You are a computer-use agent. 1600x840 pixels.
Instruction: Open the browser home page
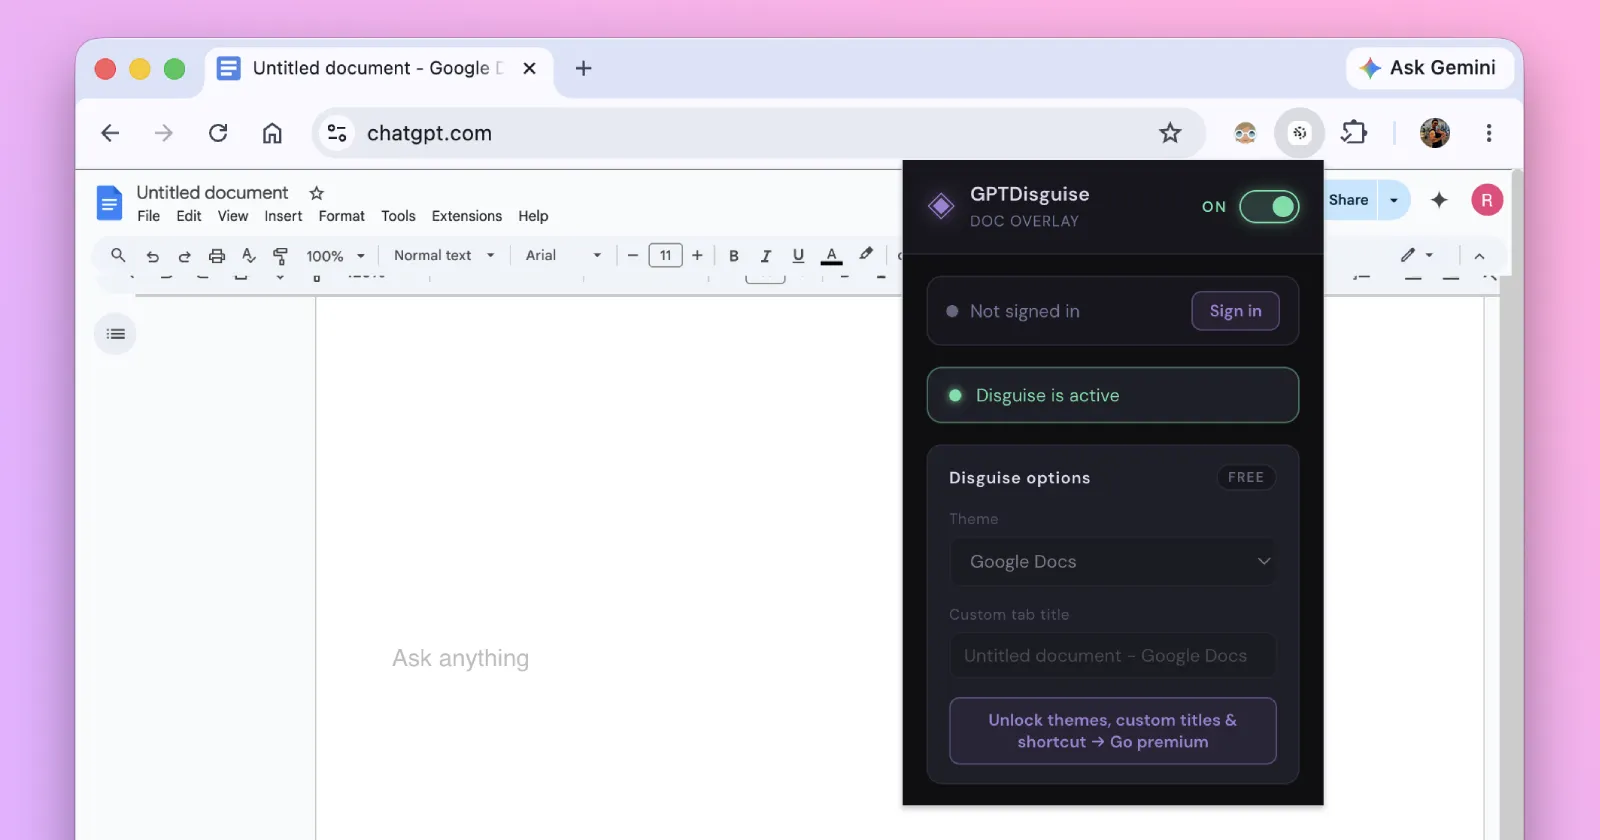[x=272, y=133]
